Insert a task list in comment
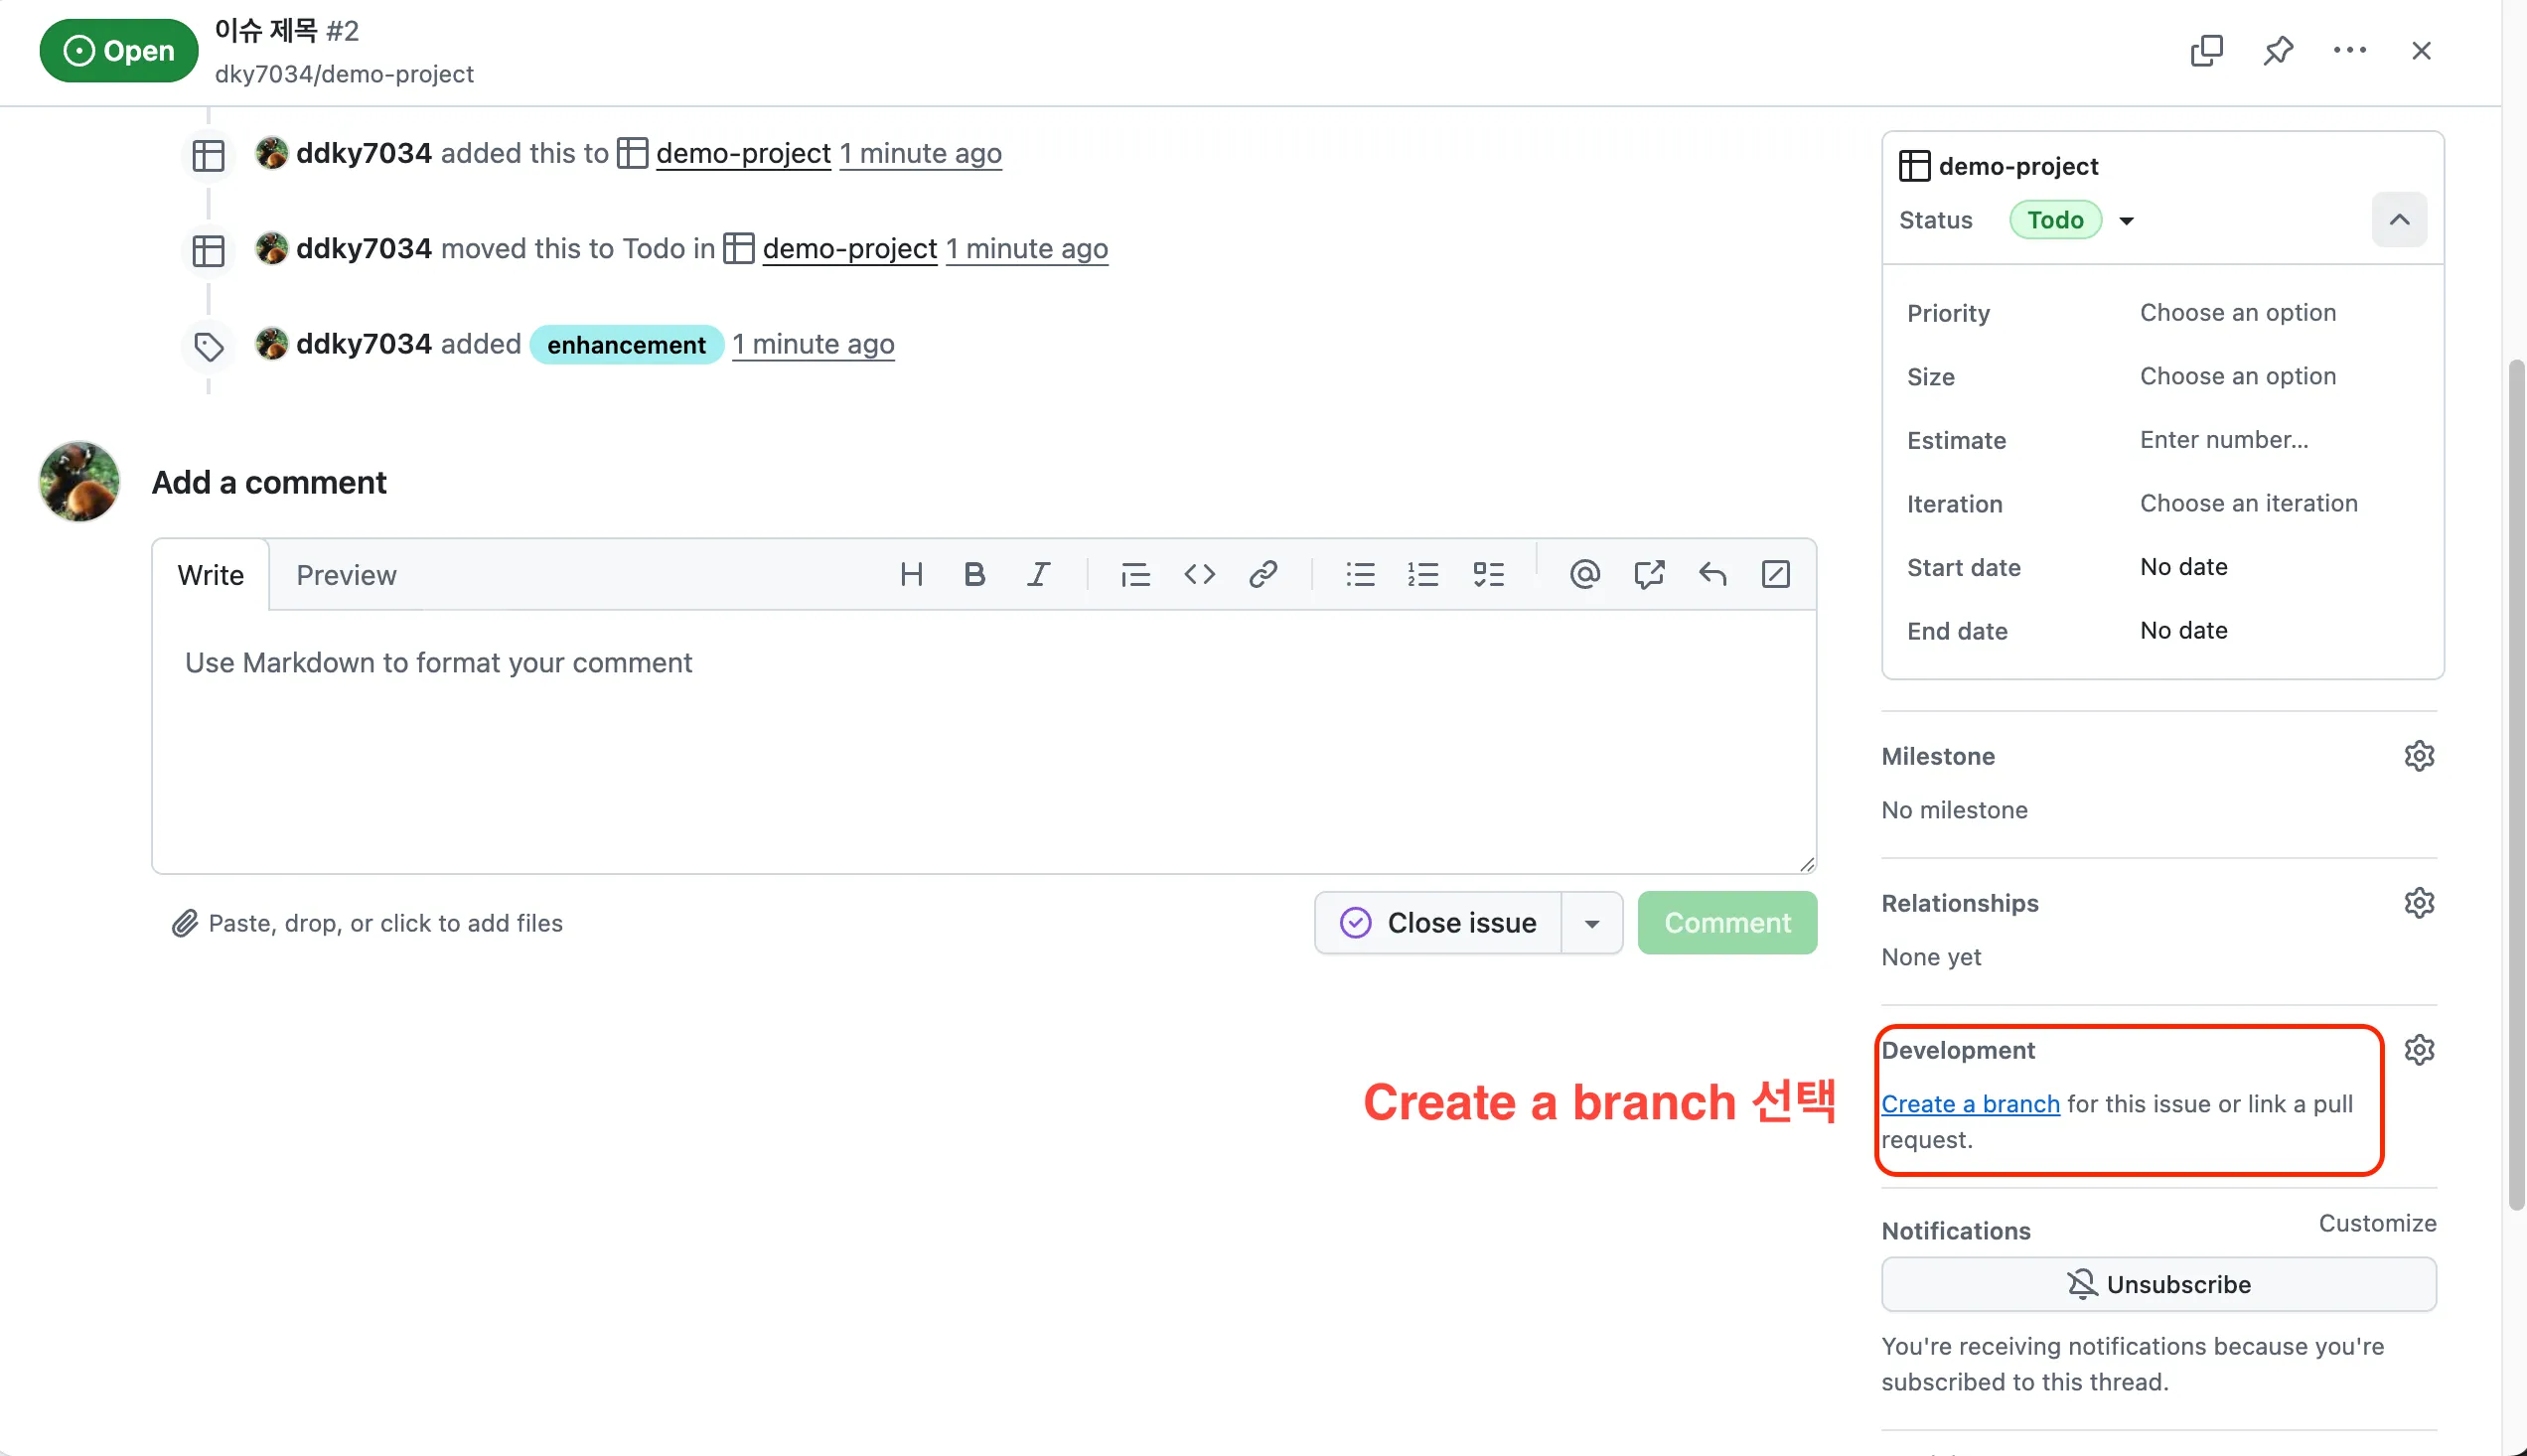 (1488, 575)
